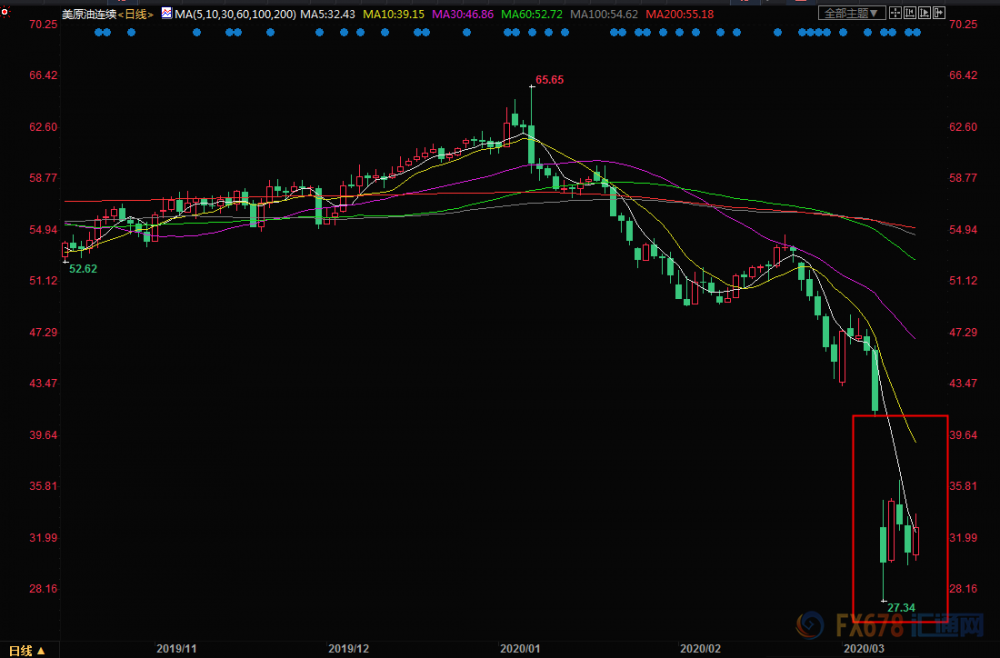This screenshot has height=658, width=1000.
Task: Click 28.16 on the left price axis
Action: (x=43, y=589)
